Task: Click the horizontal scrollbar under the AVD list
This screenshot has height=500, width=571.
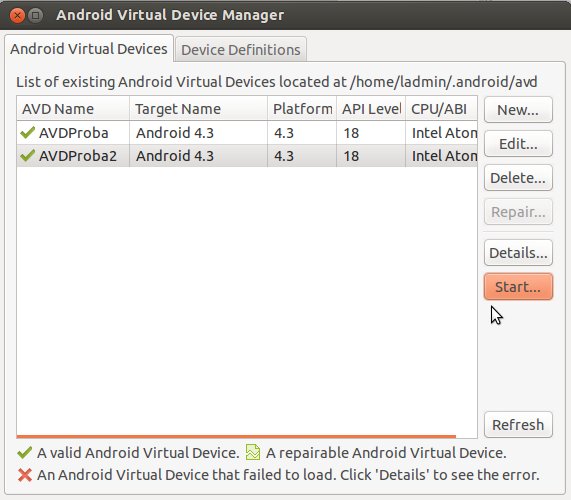Action: 236,436
